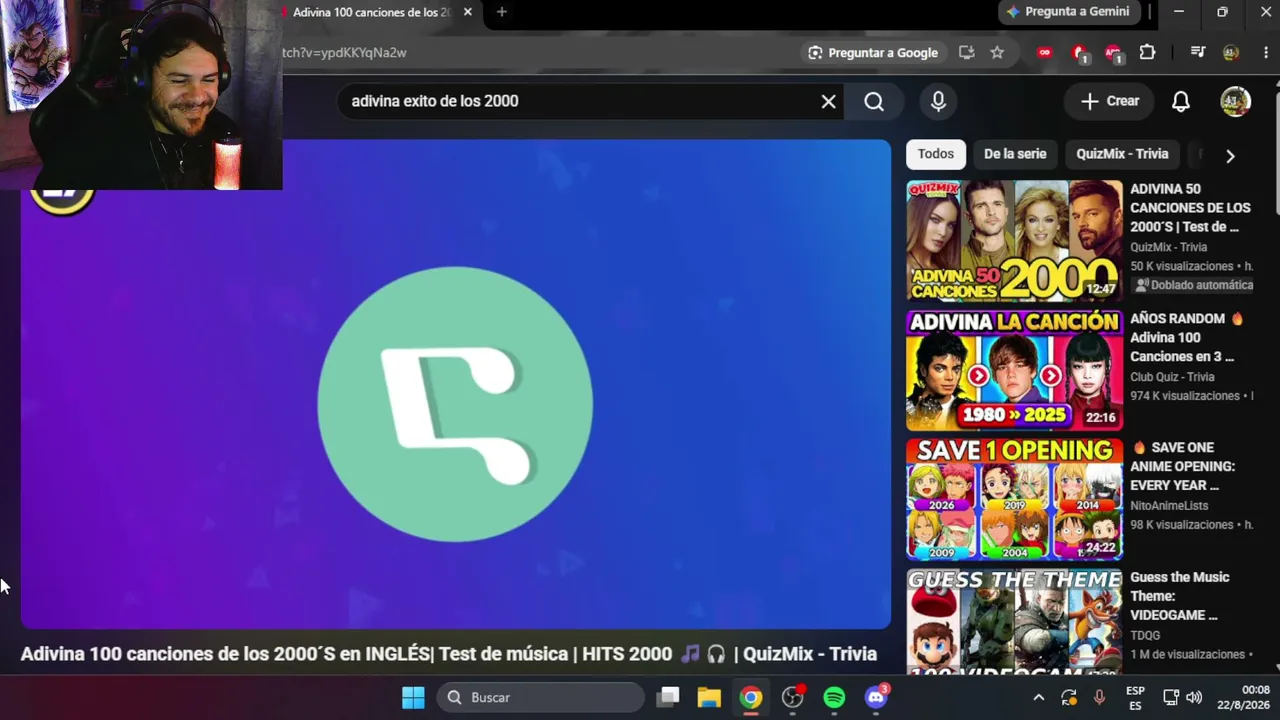Screen dimensions: 1280x720
Task: Open the clock and date panel
Action: click(x=1244, y=698)
